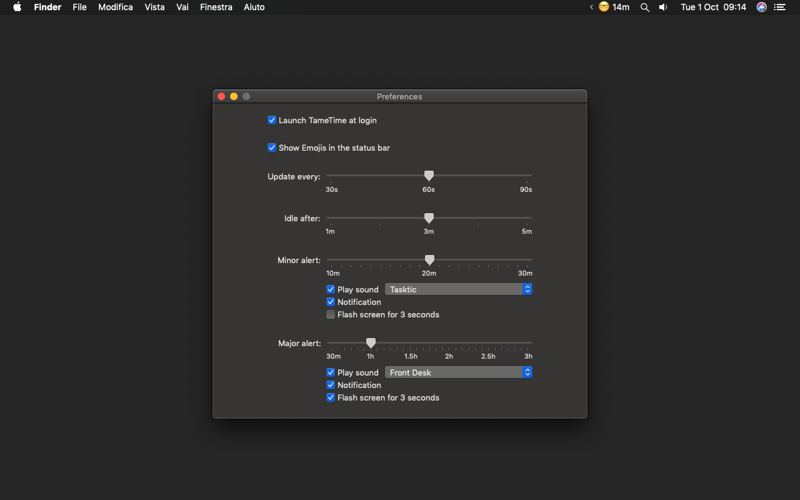The height and width of the screenshot is (500, 800).
Task: Open the Apple menu
Action: coord(17,7)
